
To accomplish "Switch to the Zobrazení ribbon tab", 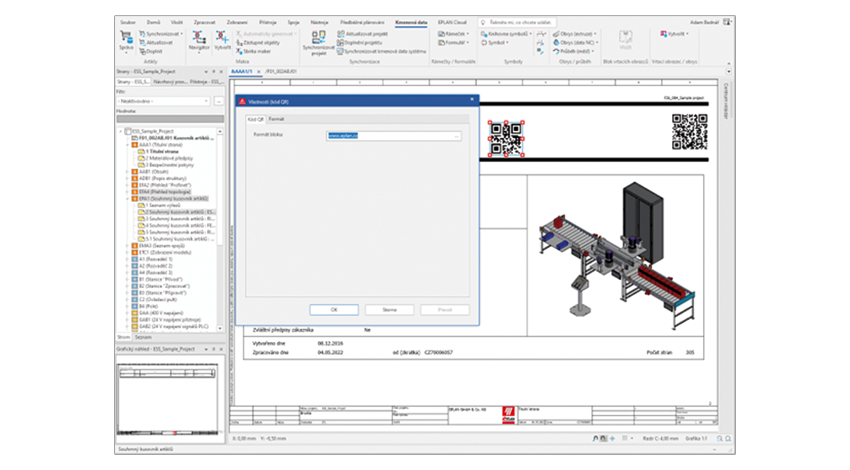I will coord(237,22).
